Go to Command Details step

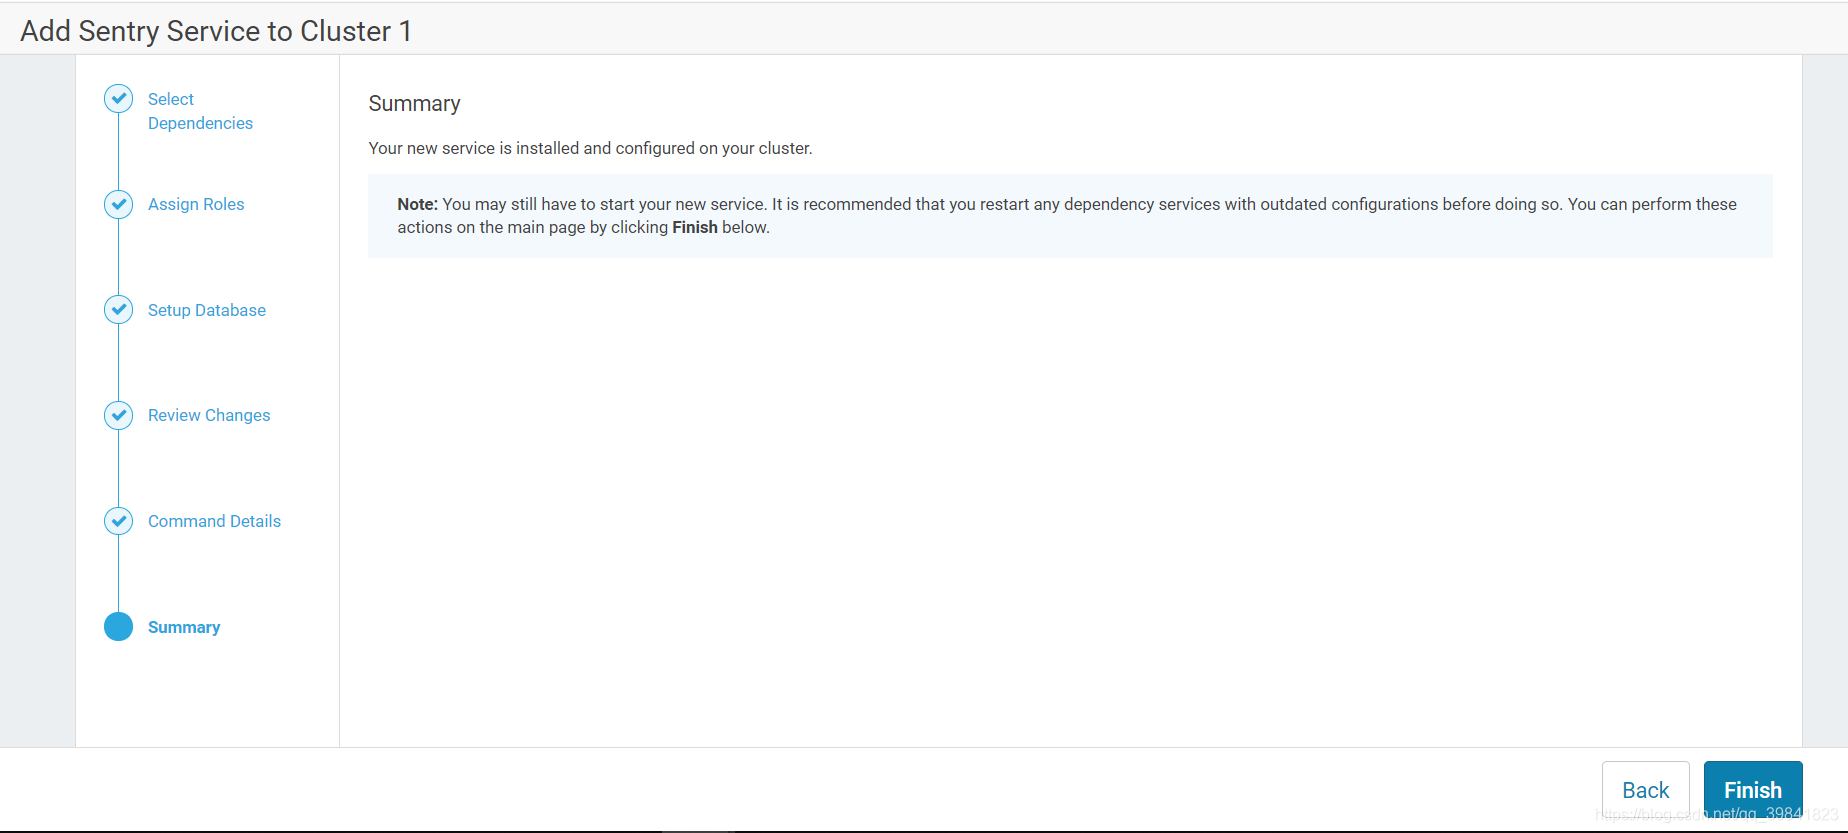[x=214, y=521]
